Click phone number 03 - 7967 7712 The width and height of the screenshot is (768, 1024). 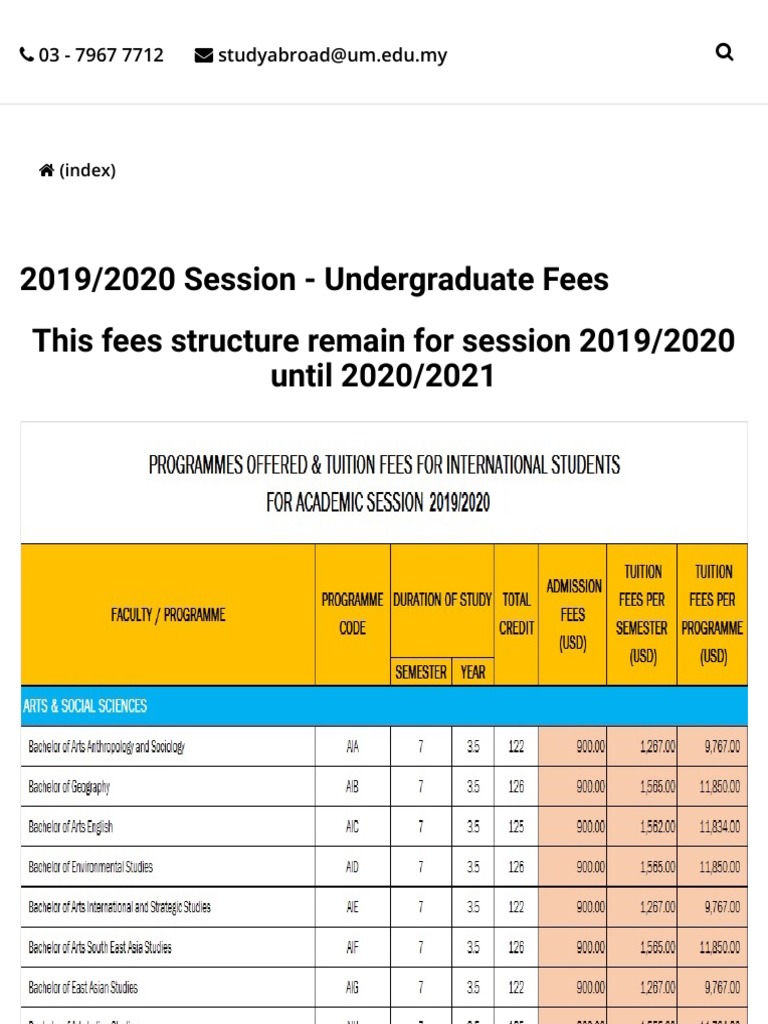101,55
